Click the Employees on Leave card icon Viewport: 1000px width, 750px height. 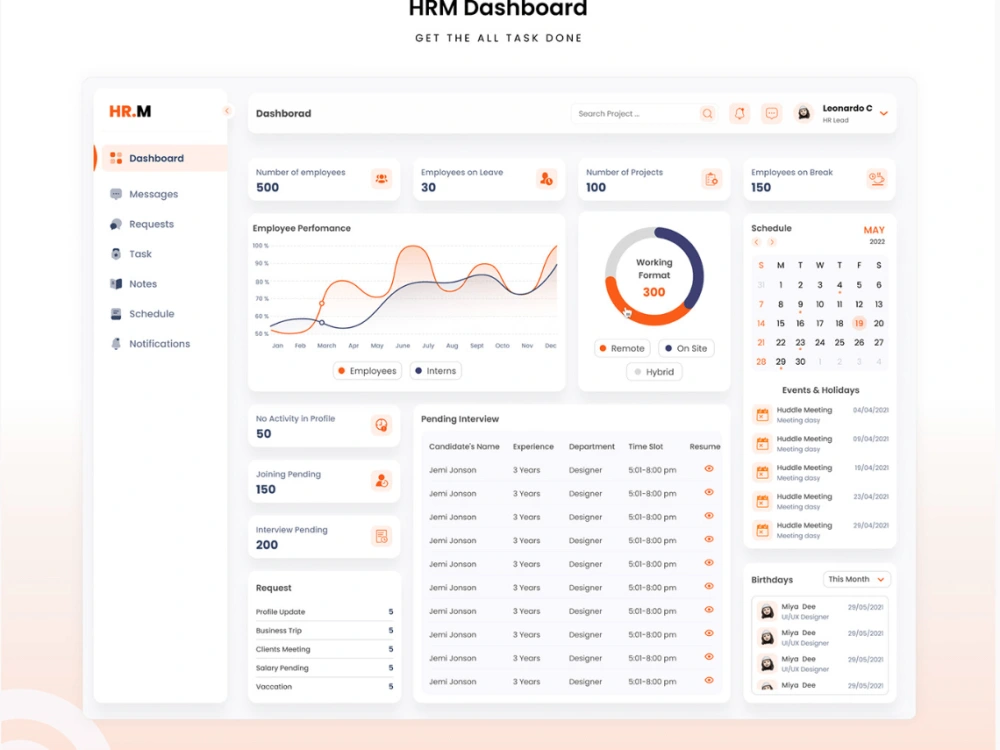click(547, 179)
